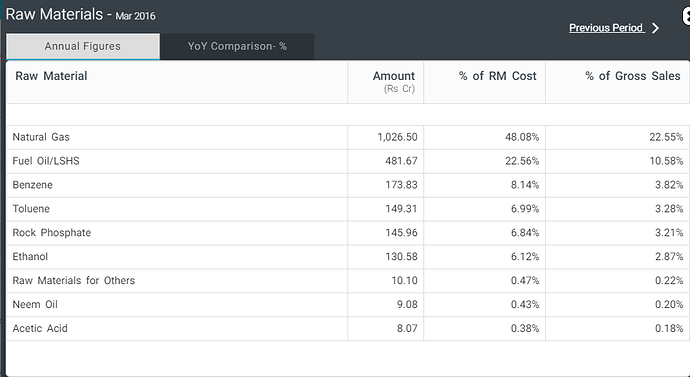690x377 pixels.
Task: Select Raw Materials for Others row
Action: click(x=348, y=281)
